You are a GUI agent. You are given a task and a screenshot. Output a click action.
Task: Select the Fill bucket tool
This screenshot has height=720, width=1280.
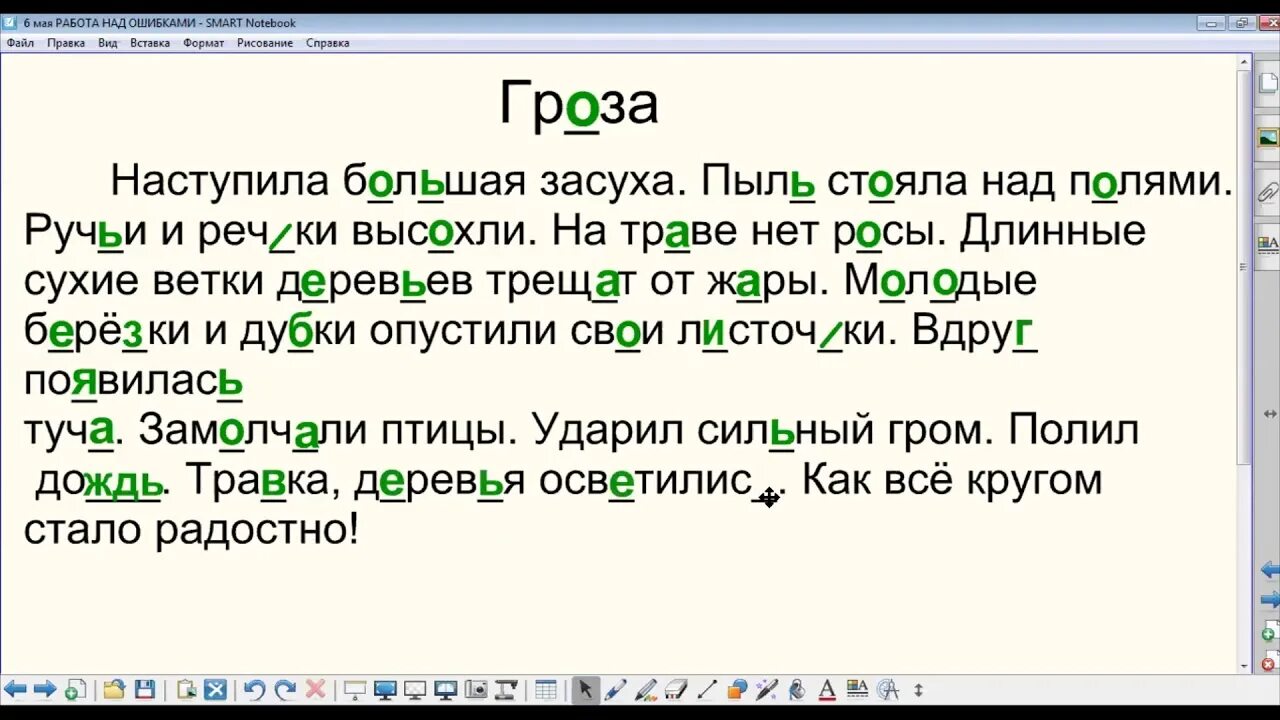[x=797, y=689]
